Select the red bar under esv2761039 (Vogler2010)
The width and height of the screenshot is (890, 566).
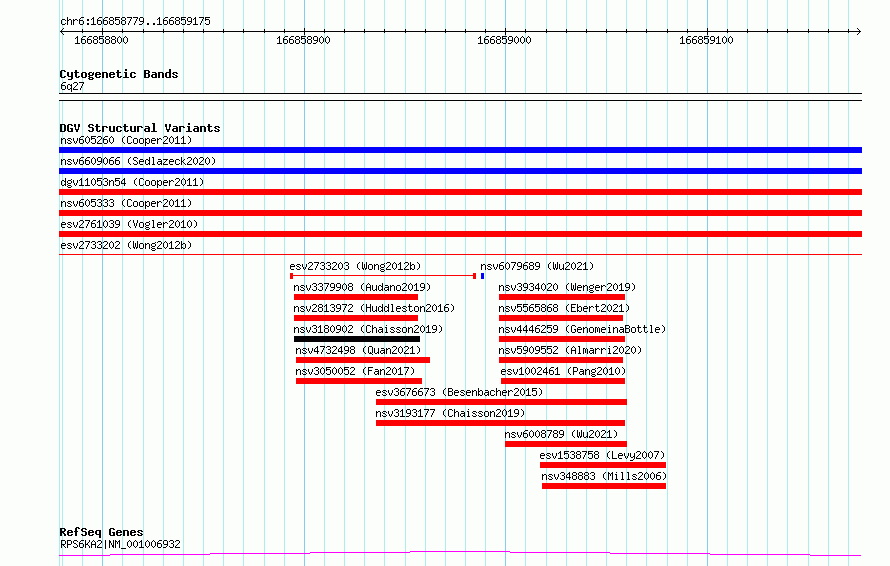click(x=460, y=234)
